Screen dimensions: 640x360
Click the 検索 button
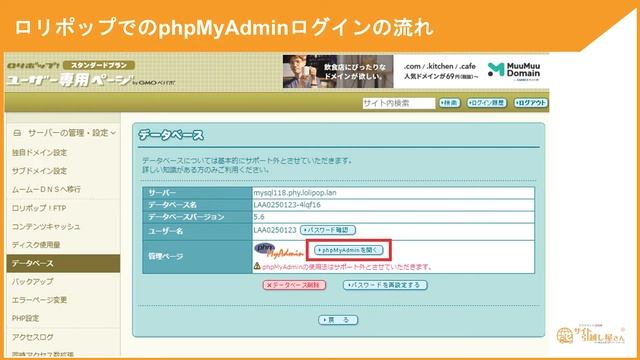[449, 103]
